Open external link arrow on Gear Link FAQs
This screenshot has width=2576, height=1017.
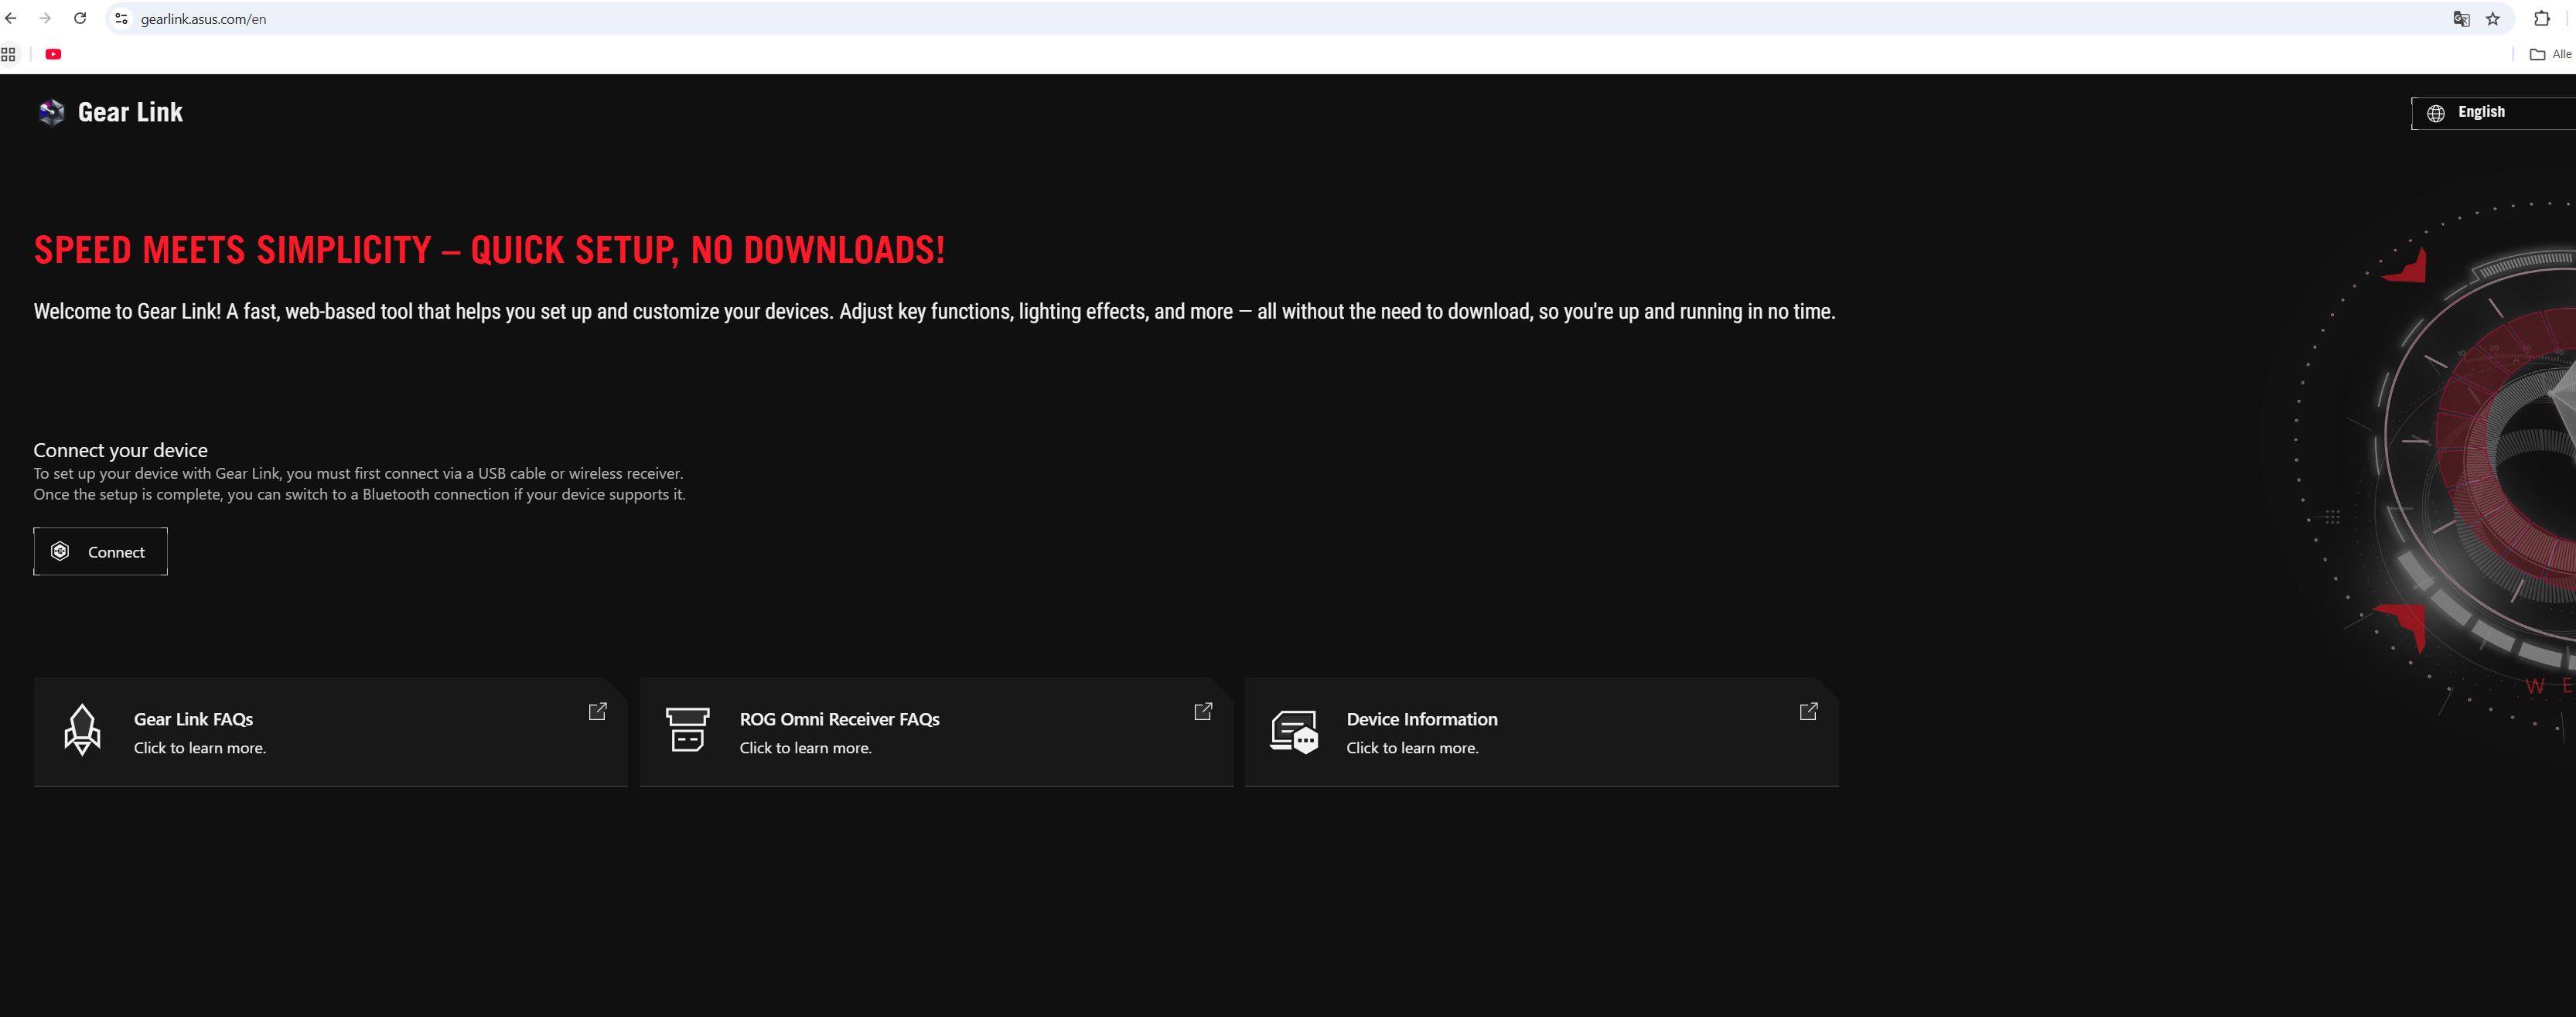[597, 711]
